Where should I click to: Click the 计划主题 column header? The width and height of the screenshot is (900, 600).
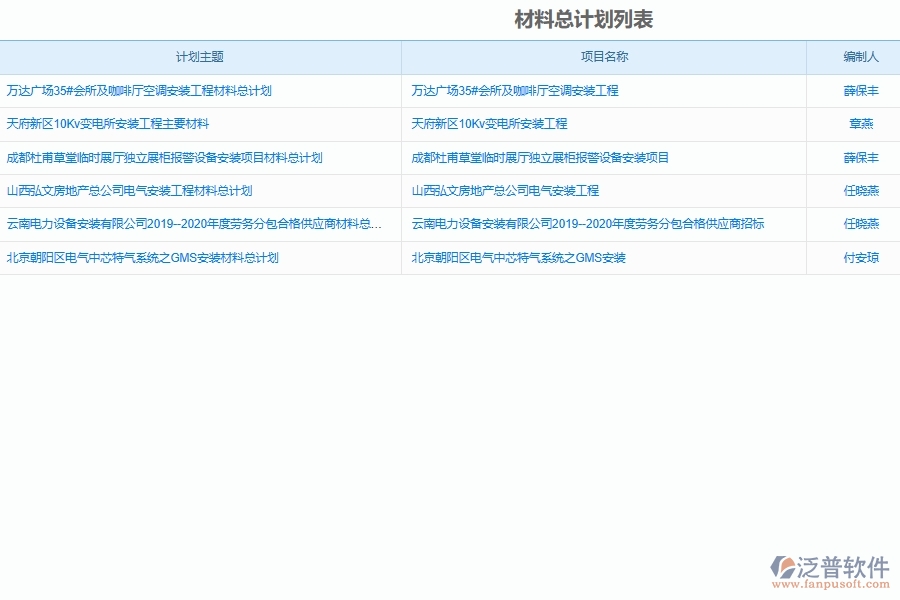pyautogui.click(x=202, y=57)
